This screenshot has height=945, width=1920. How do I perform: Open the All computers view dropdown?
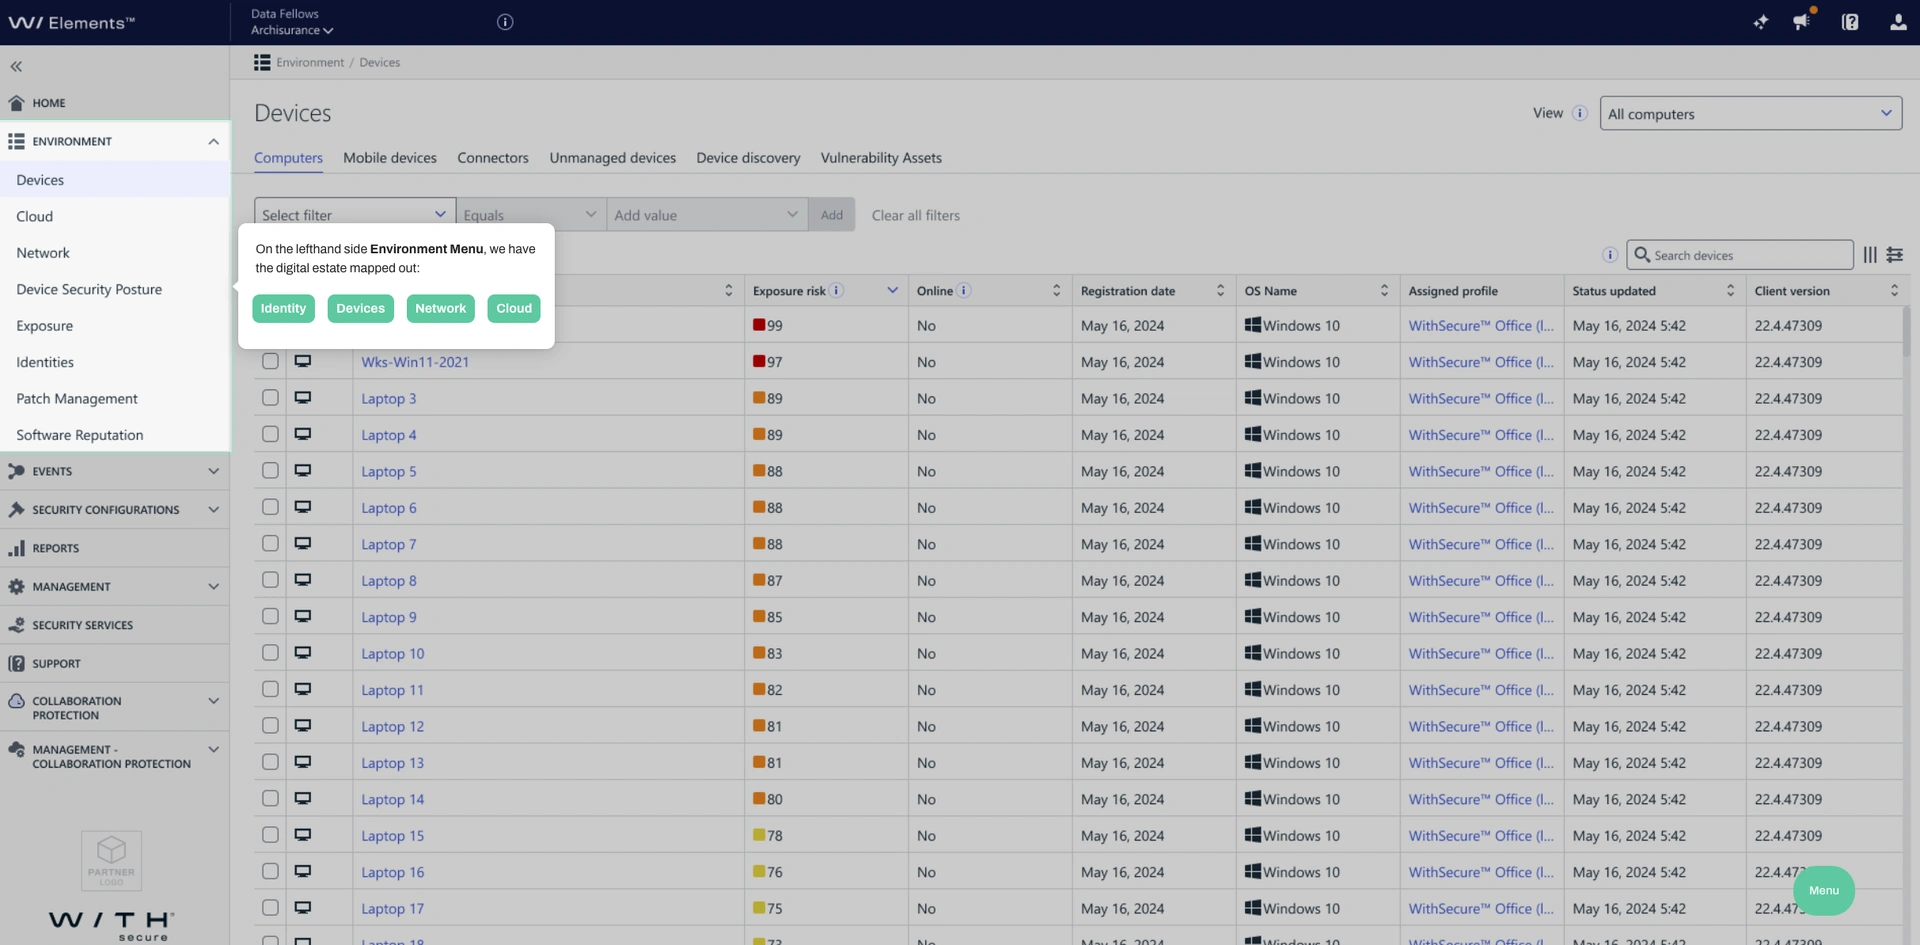1750,114
